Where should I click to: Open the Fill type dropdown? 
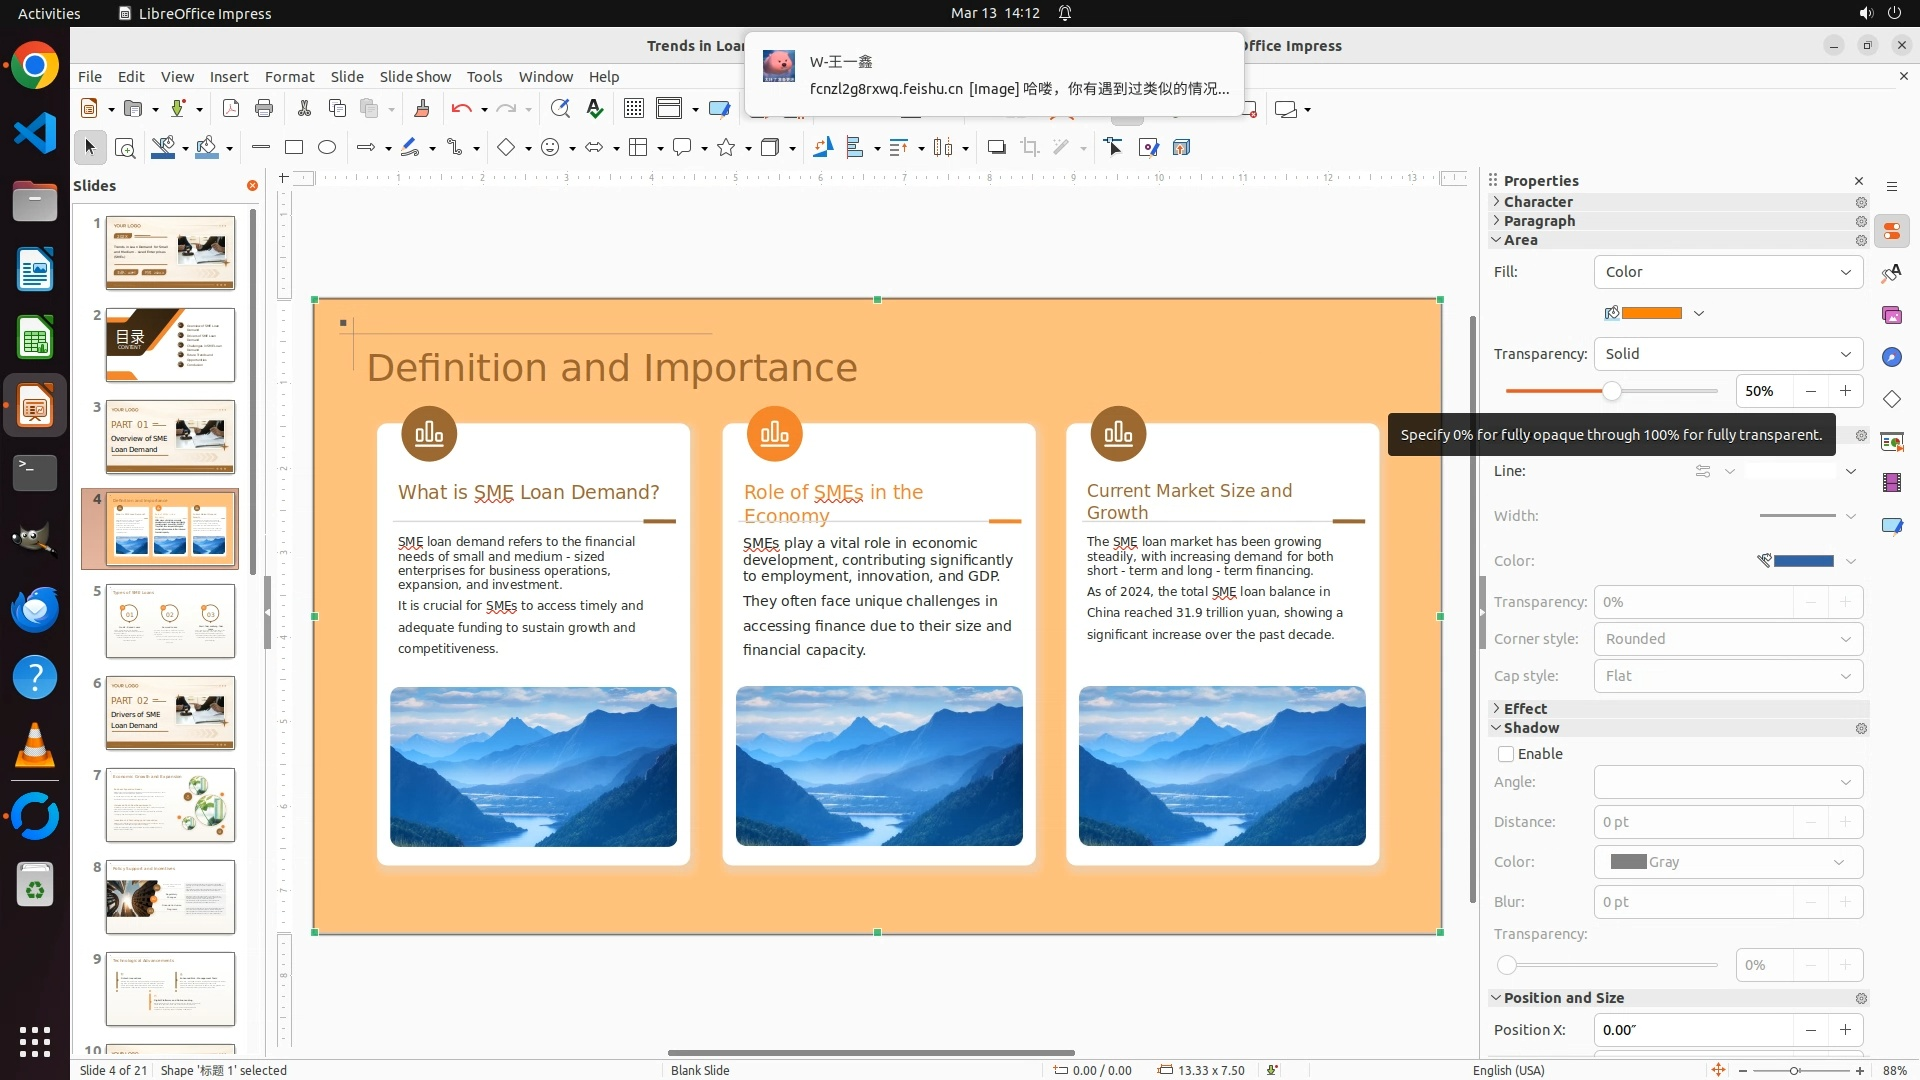(1728, 272)
